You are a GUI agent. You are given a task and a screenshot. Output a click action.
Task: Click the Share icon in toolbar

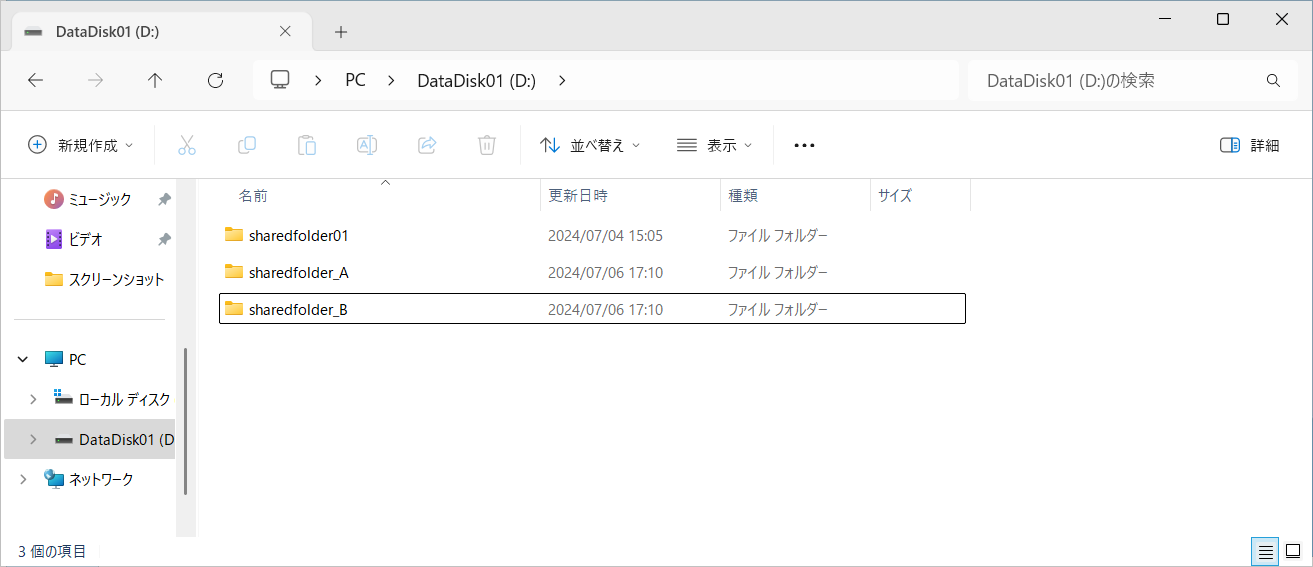[x=427, y=145]
